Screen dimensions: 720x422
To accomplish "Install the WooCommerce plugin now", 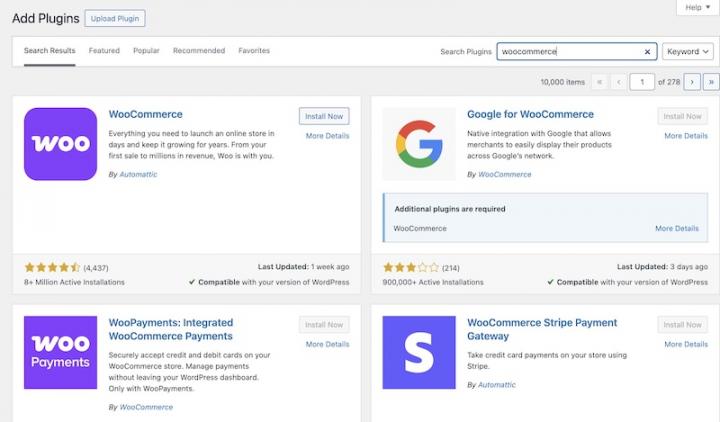I will click(x=324, y=116).
